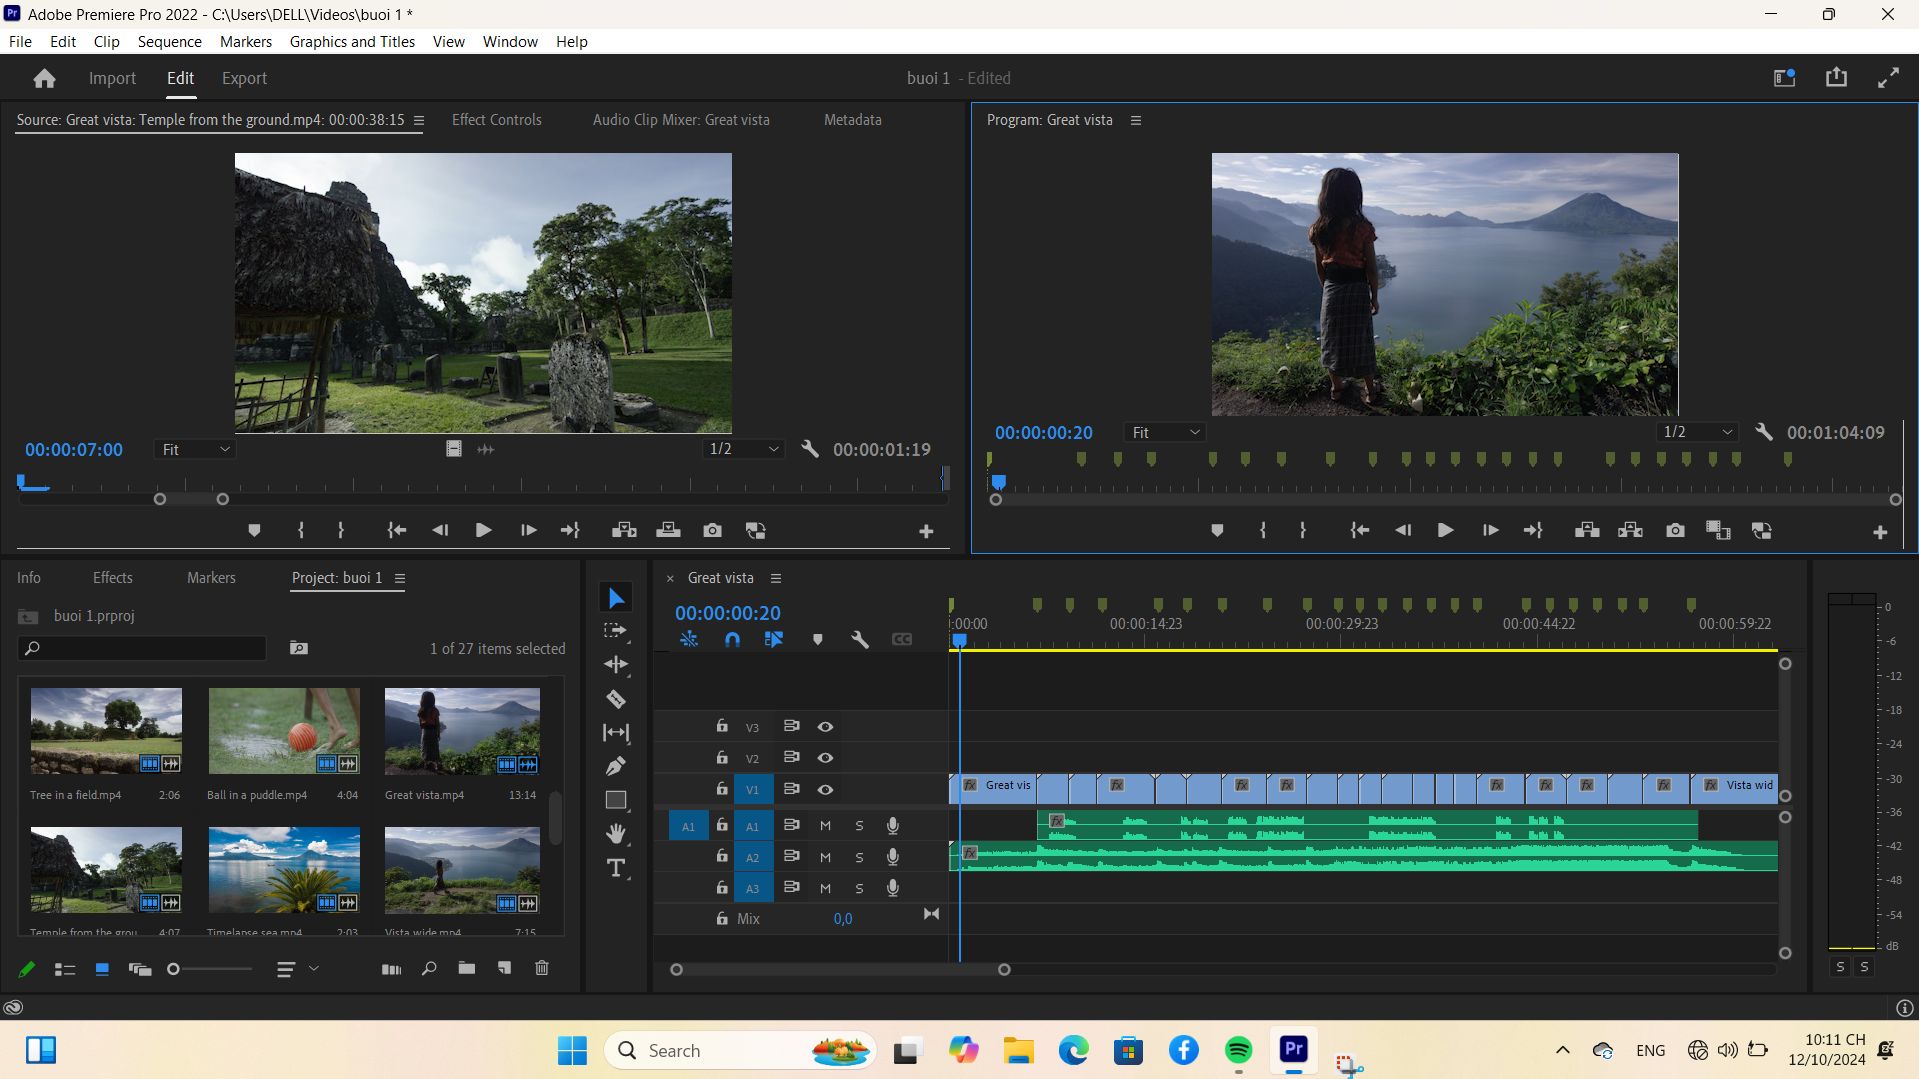This screenshot has width=1919, height=1079.
Task: Click Export Frame camera in Program monitor
Action: [x=1675, y=530]
